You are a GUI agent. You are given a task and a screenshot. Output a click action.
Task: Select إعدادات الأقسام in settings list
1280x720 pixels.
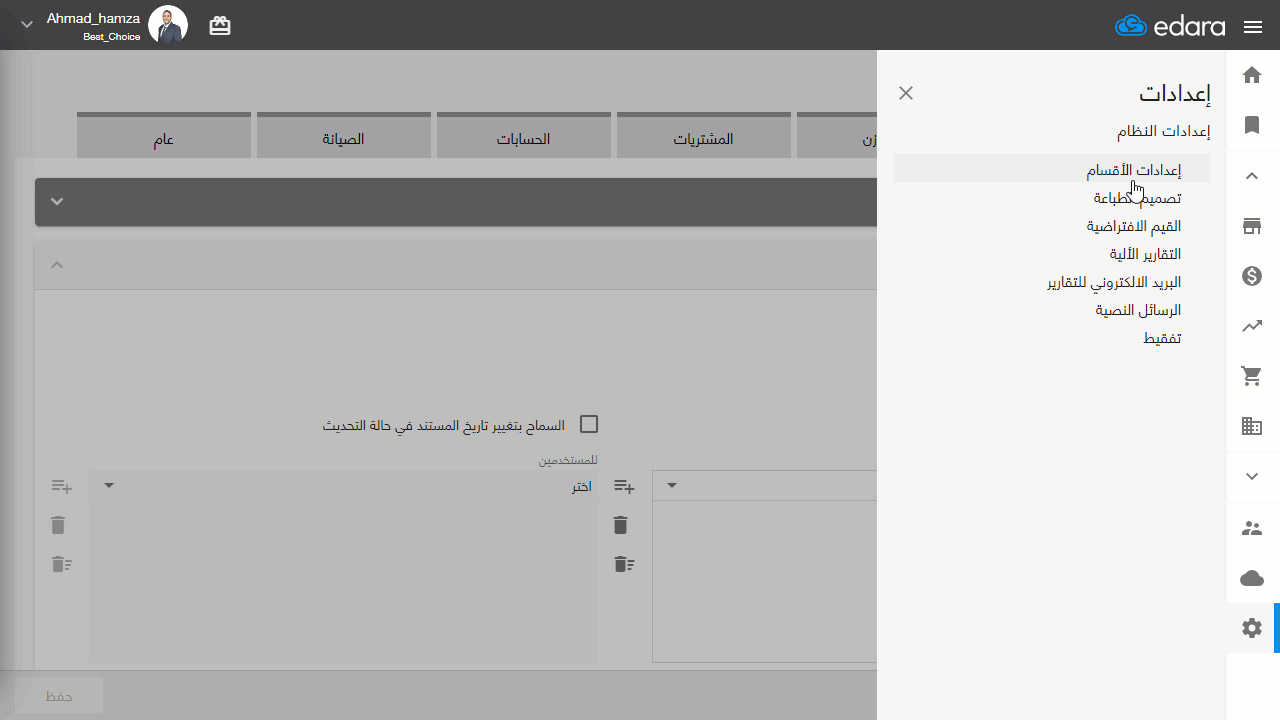pyautogui.click(x=1052, y=169)
